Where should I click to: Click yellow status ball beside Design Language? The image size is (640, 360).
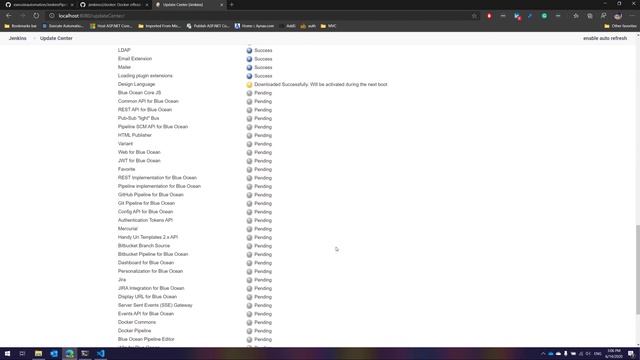(x=249, y=84)
